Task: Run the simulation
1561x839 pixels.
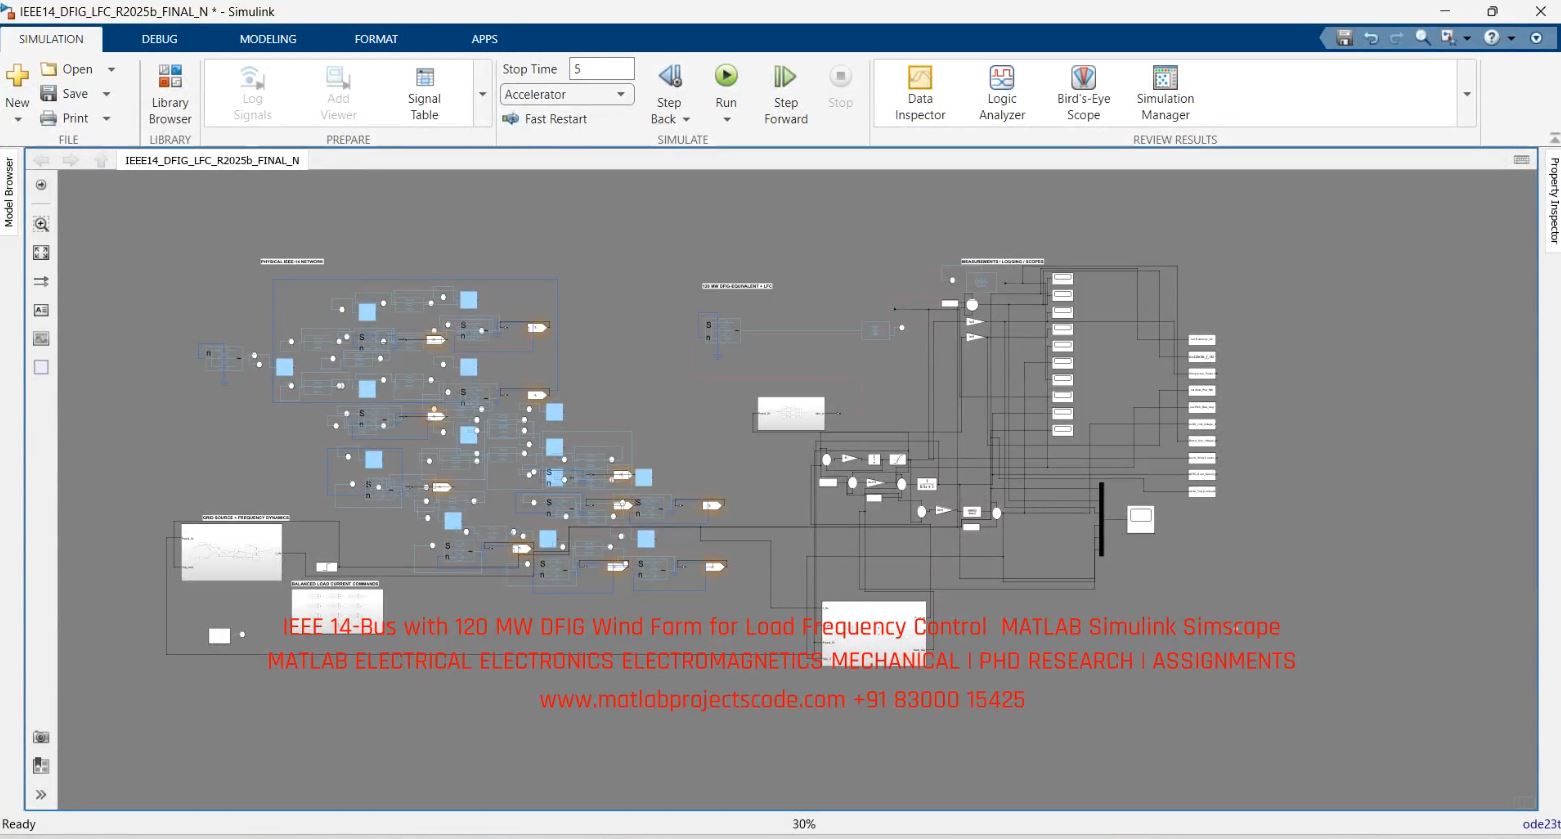Action: 726,76
